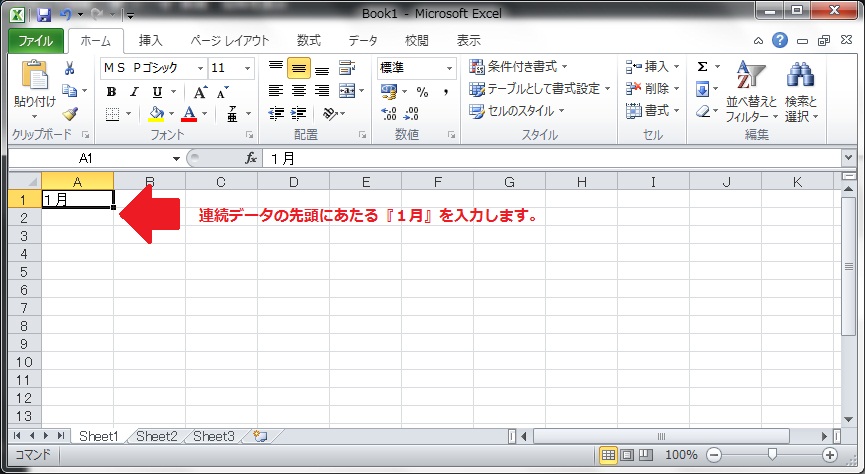The width and height of the screenshot is (865, 474).
Task: Open the font size dropdown
Action: [x=248, y=68]
